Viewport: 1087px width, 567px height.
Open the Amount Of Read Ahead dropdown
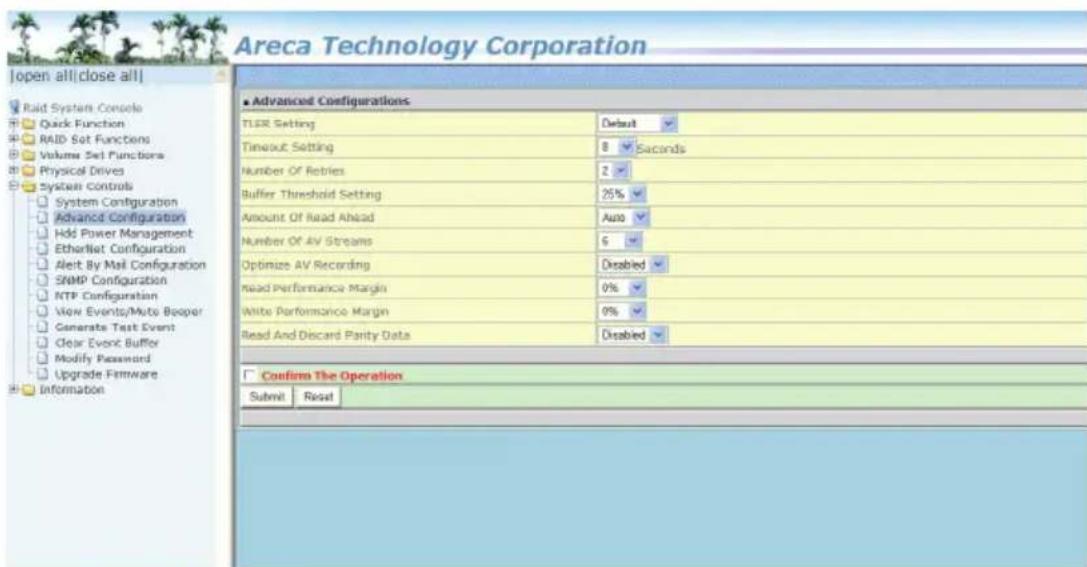(x=623, y=218)
